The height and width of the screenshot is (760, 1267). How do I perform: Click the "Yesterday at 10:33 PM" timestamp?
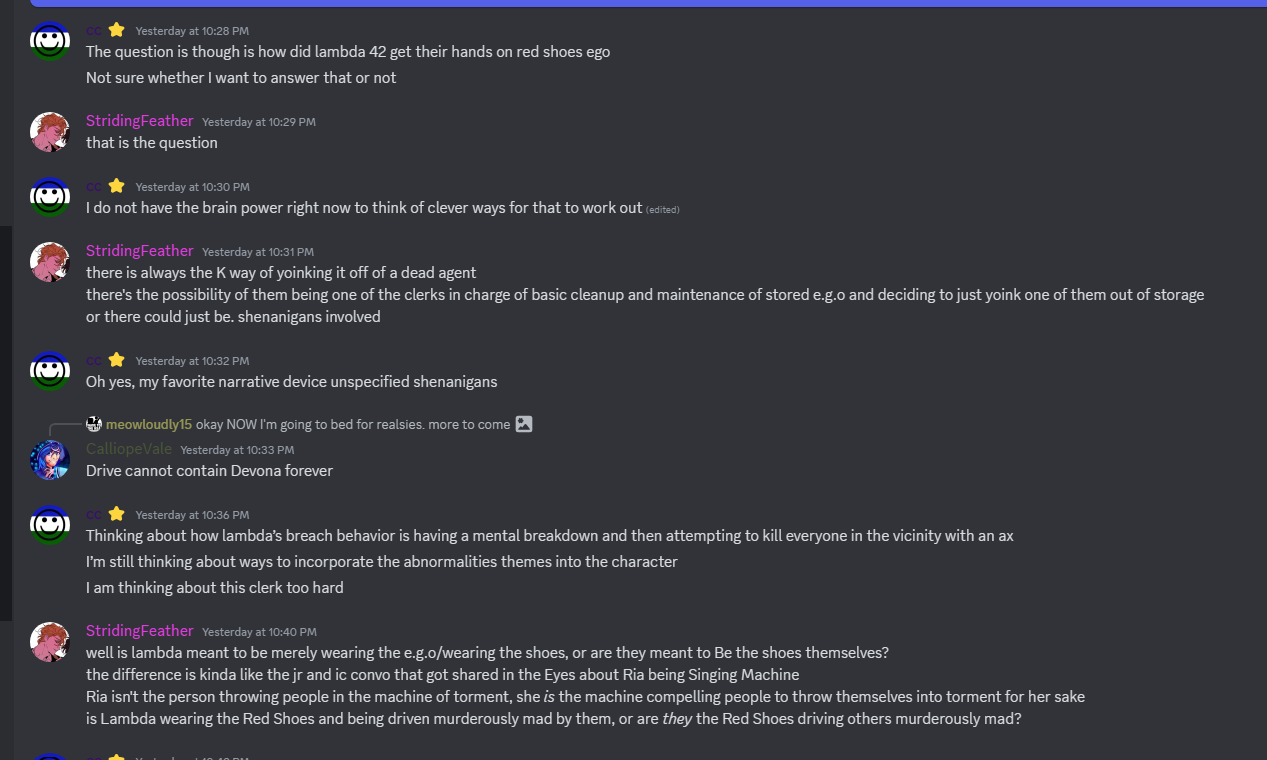(237, 450)
